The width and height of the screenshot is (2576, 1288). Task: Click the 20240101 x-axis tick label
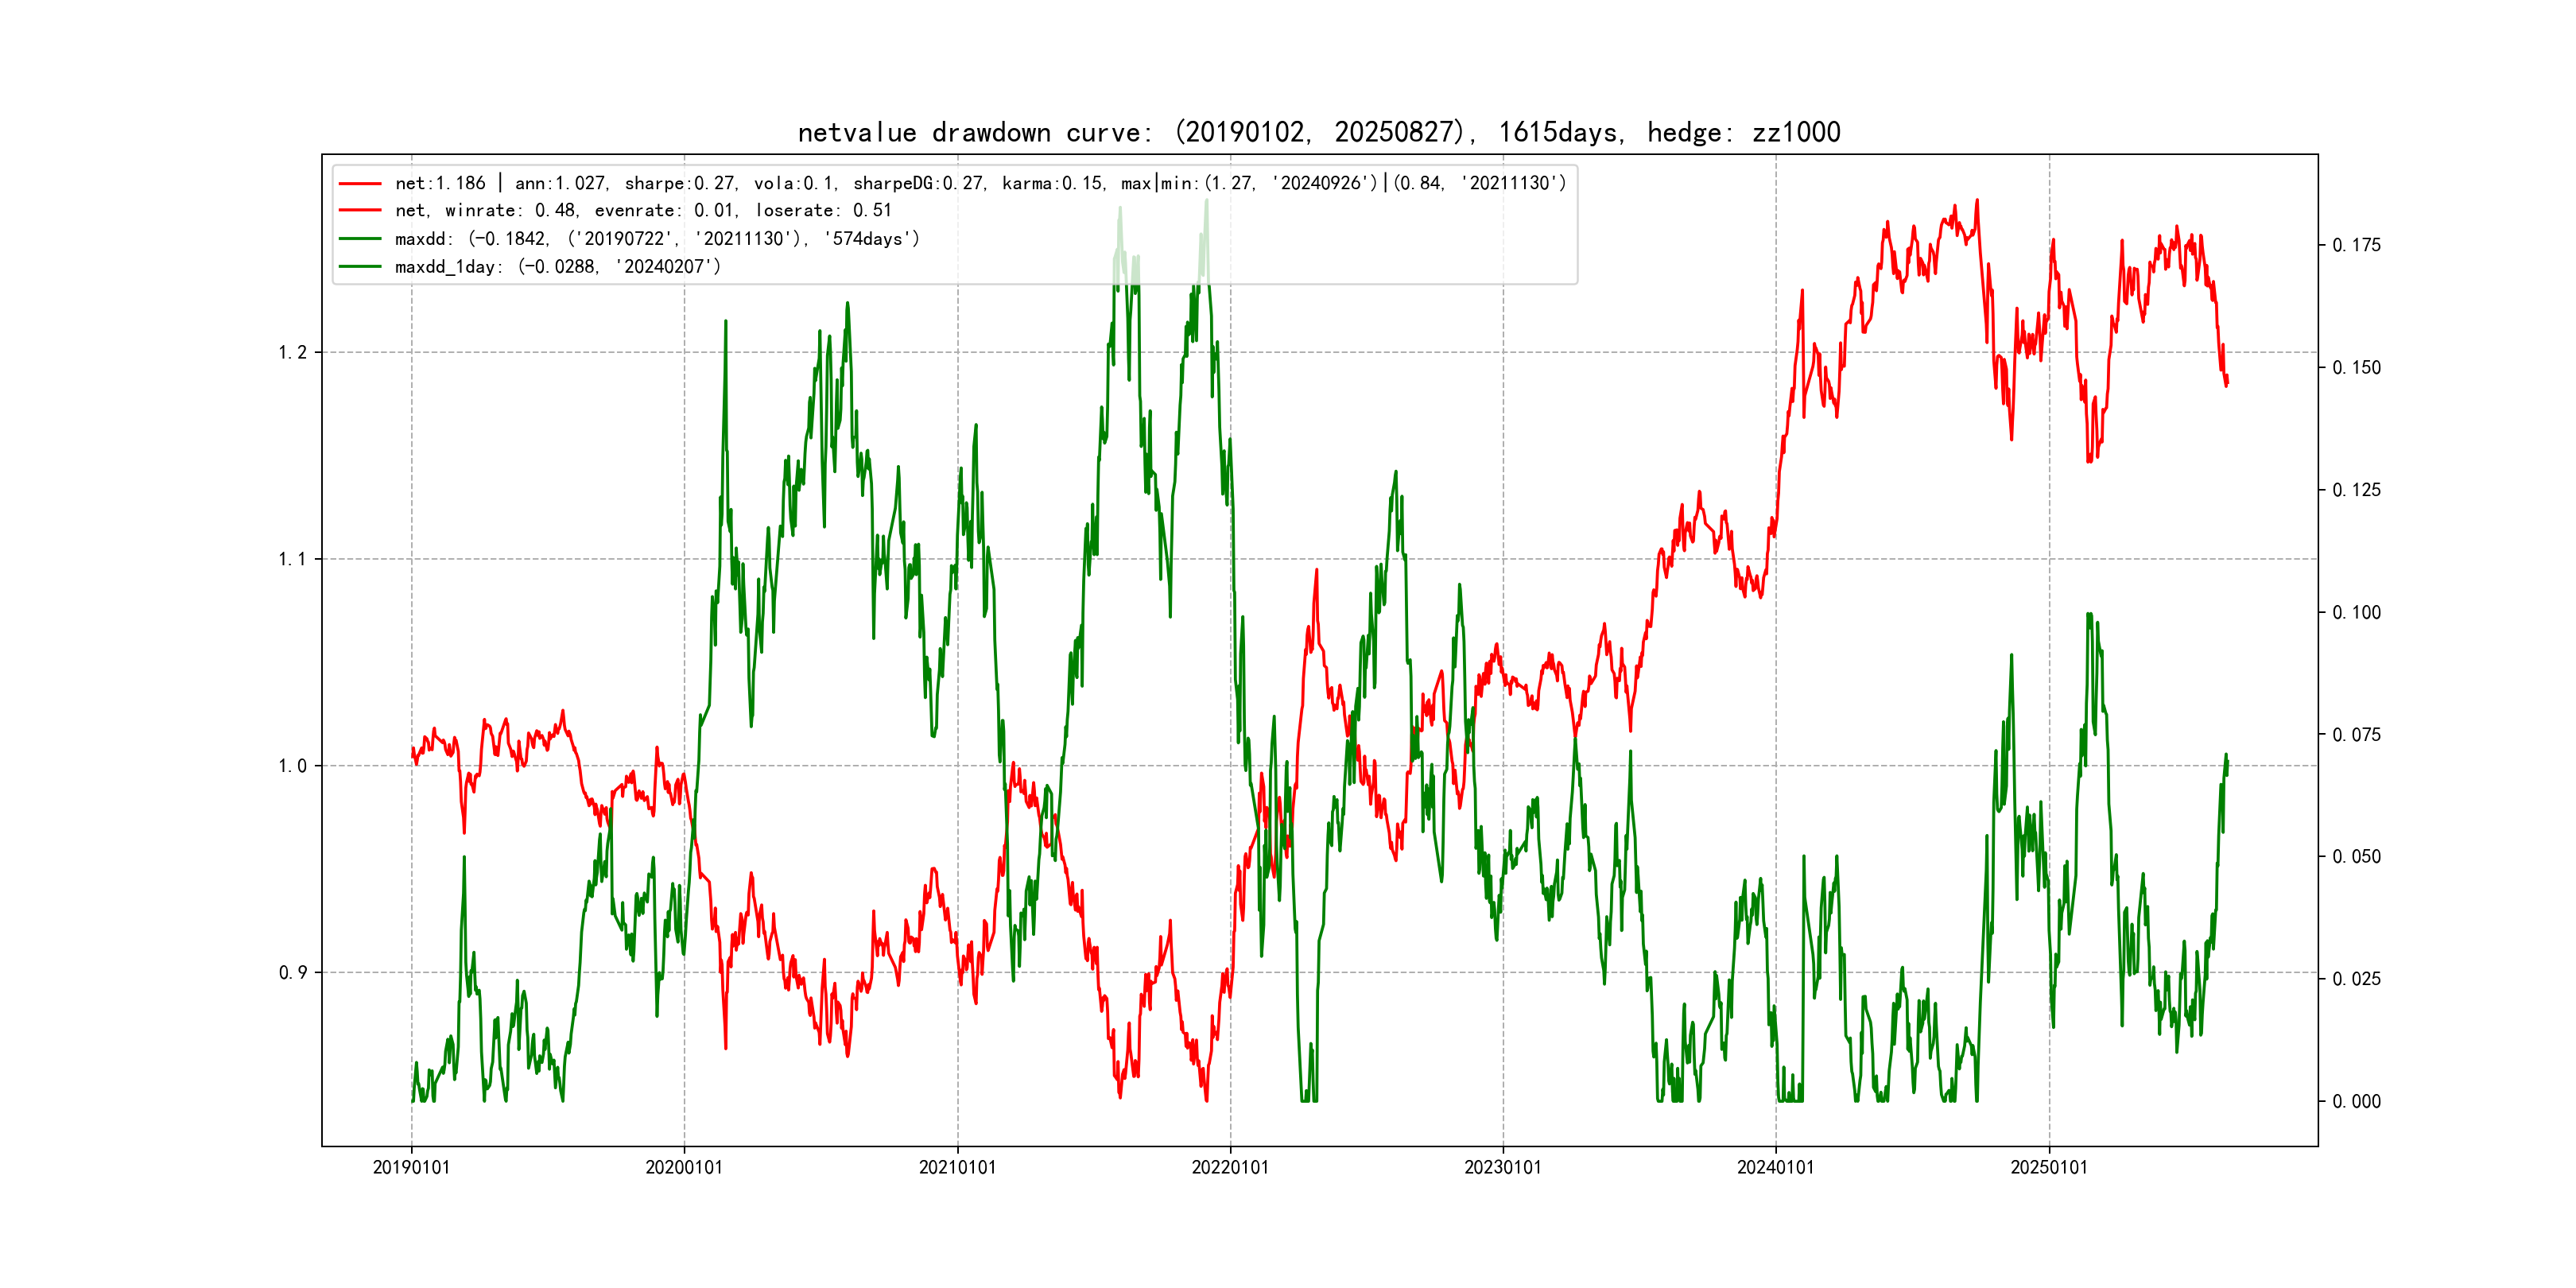(1776, 1168)
